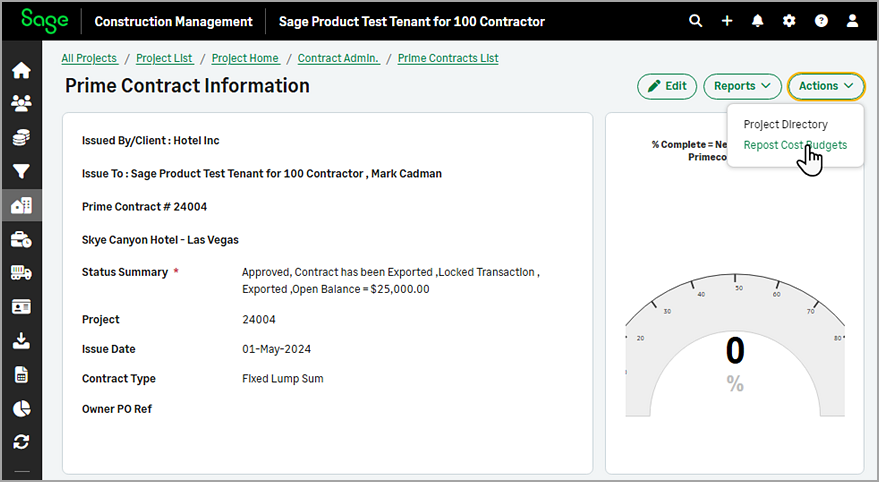Collapse the Actions dropdown
The image size is (879, 482).
[x=826, y=86]
